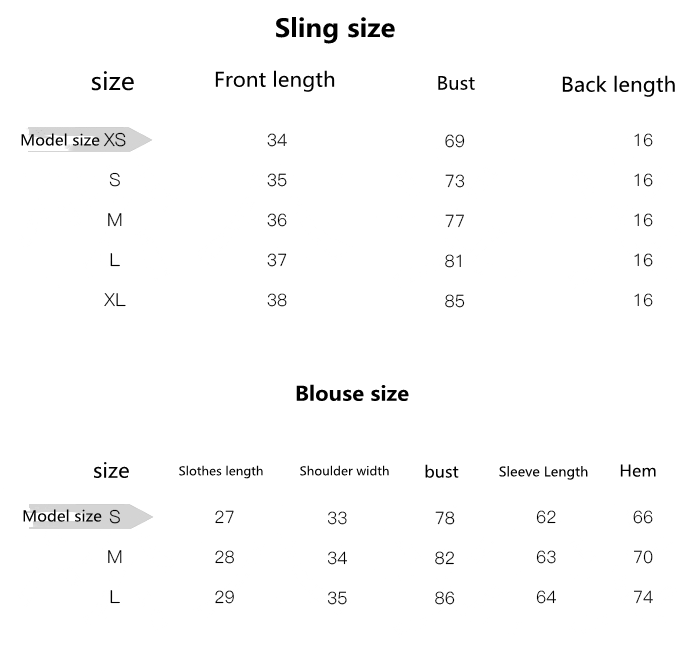This screenshot has height=647, width=681.
Task: Click front length value 34 for XS
Action: tap(277, 140)
